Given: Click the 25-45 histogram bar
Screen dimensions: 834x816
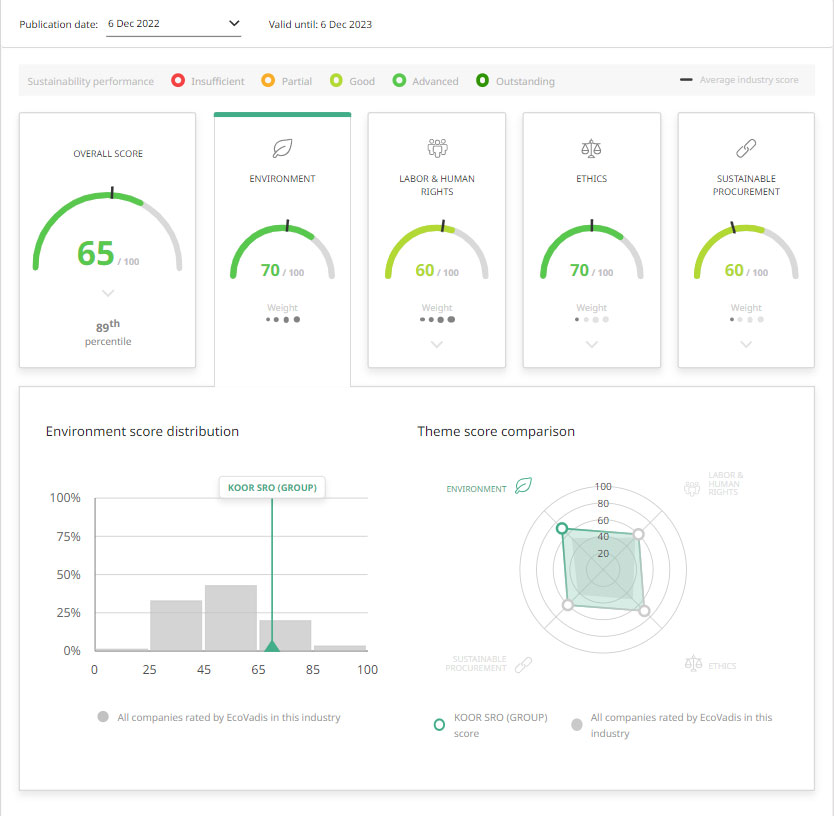Looking at the screenshot, I should tap(176, 625).
